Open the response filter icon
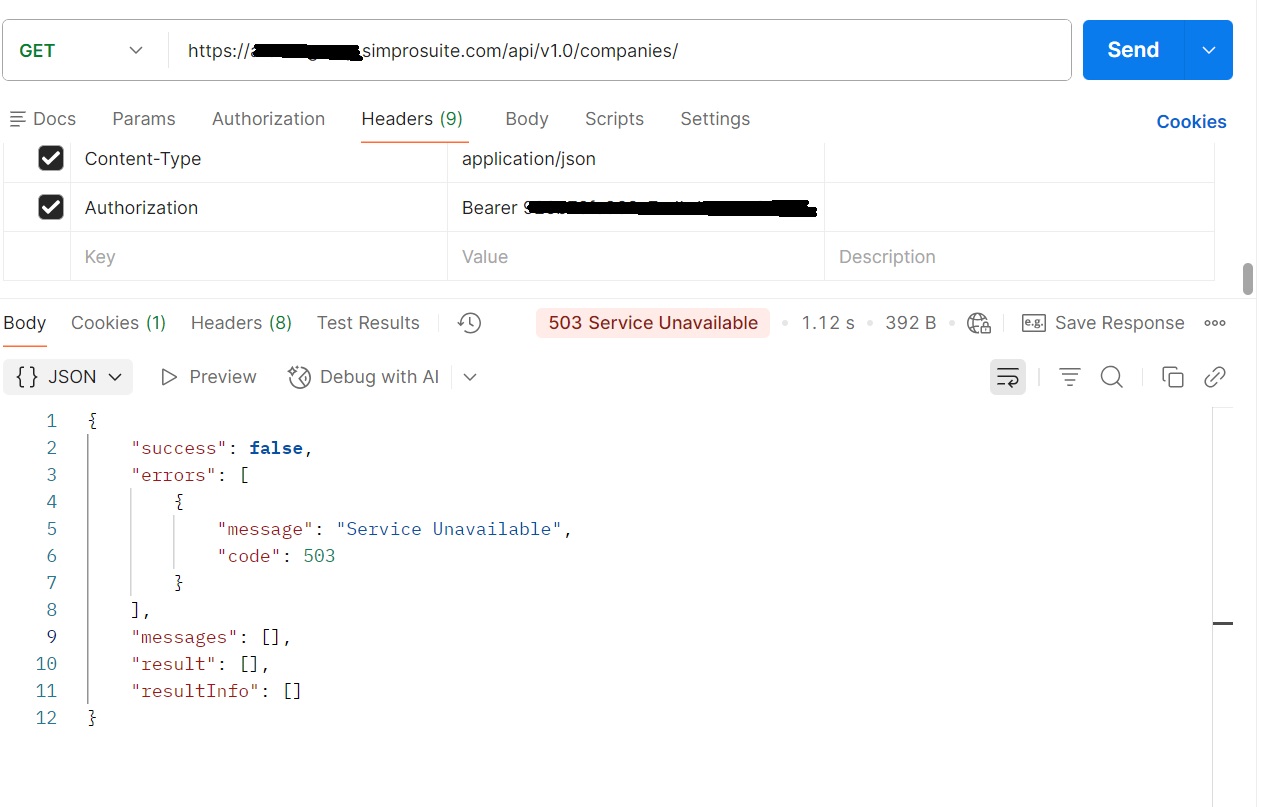 (x=1070, y=377)
